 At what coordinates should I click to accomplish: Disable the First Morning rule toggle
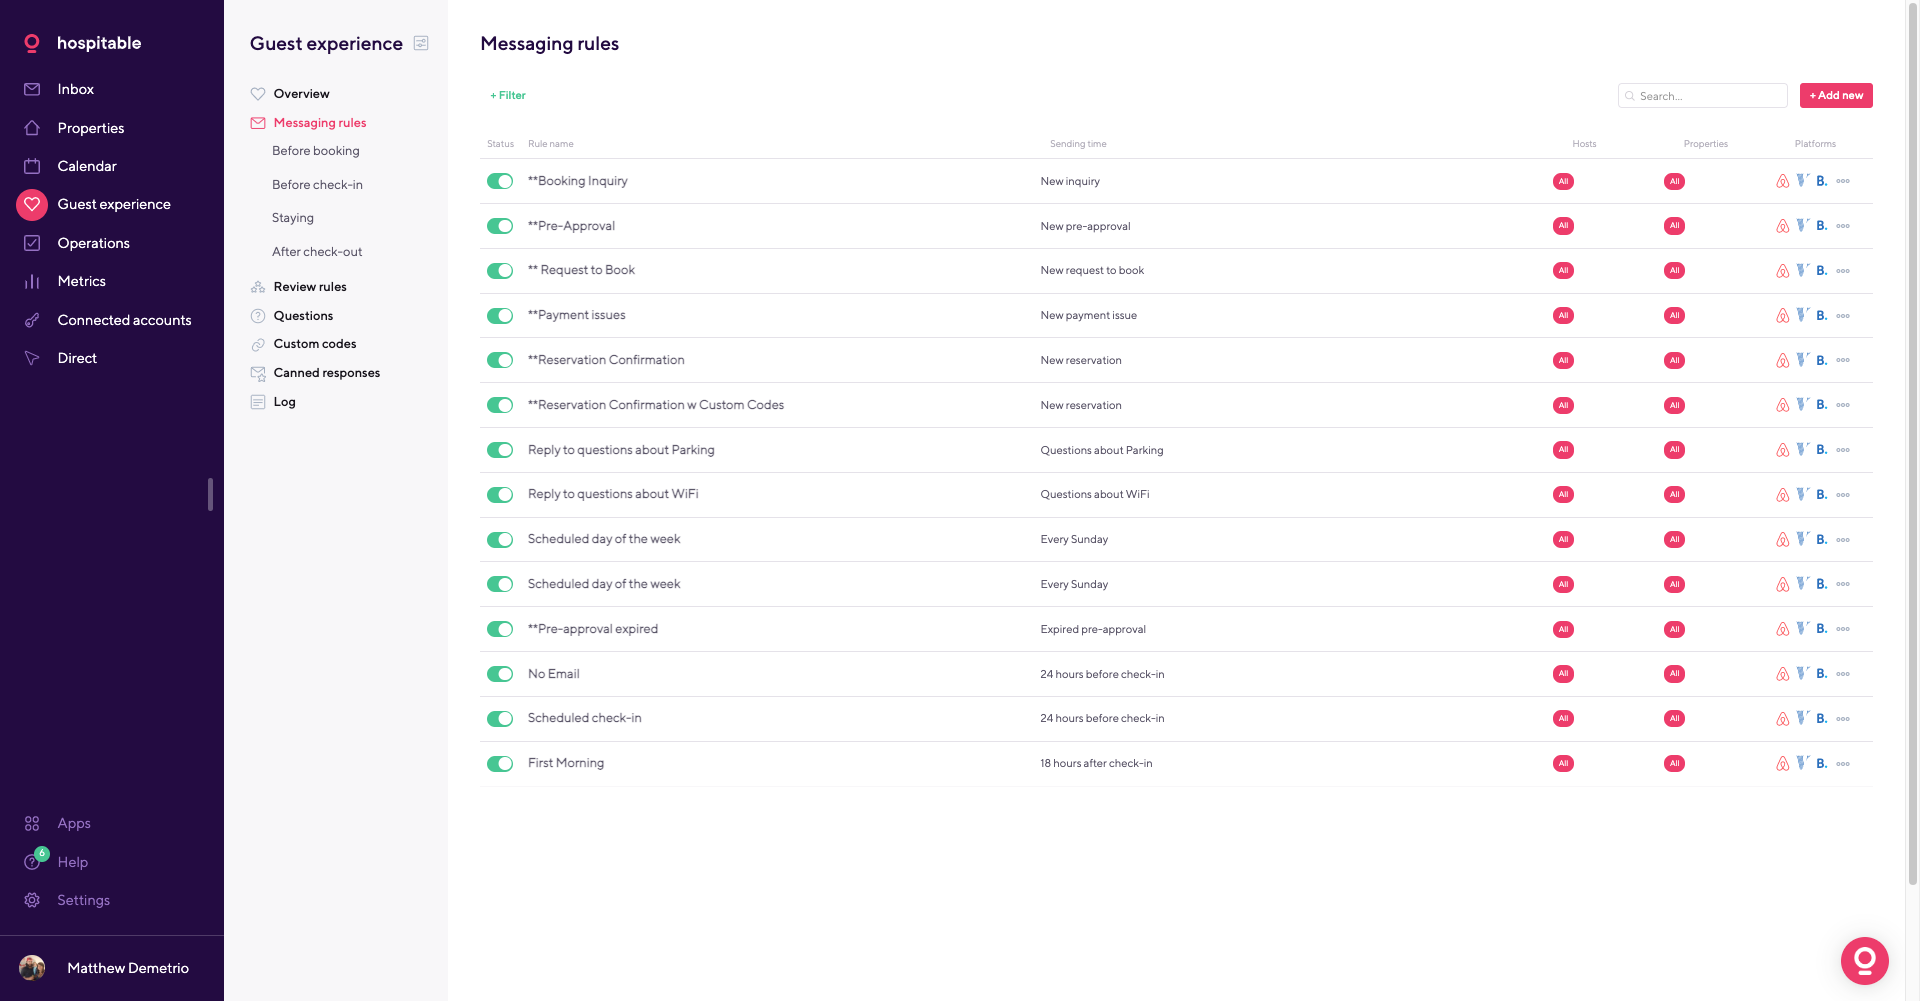(500, 763)
